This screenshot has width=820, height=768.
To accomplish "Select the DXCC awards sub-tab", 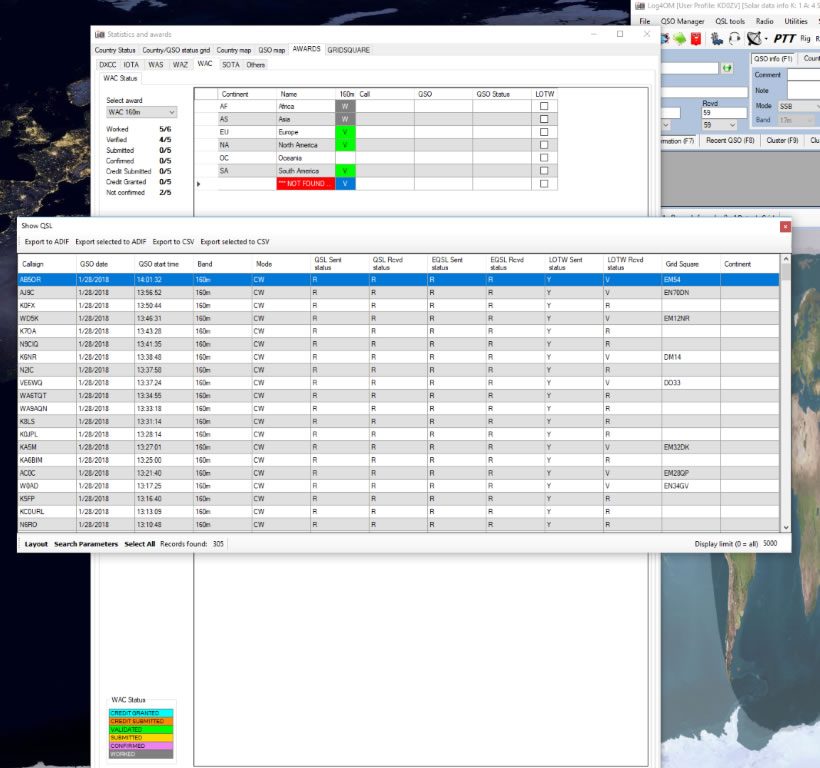I will 108,65.
